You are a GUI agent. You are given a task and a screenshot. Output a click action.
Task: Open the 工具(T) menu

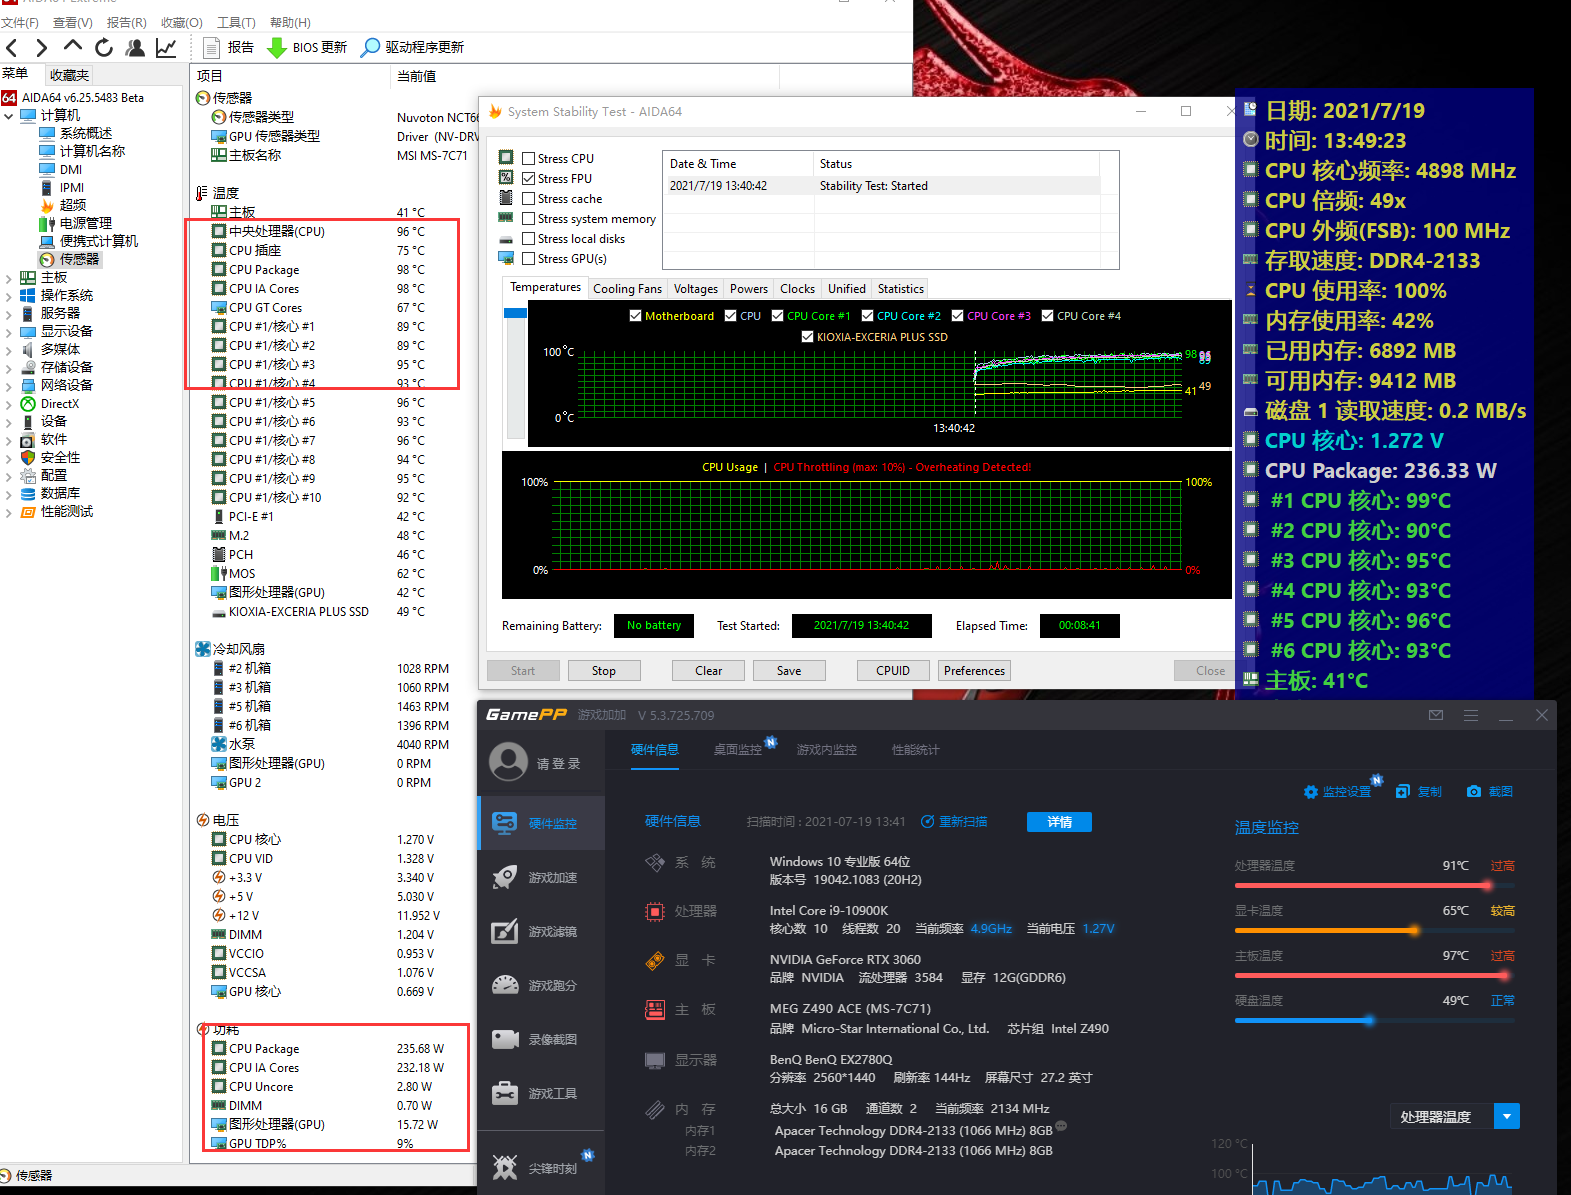tap(236, 22)
